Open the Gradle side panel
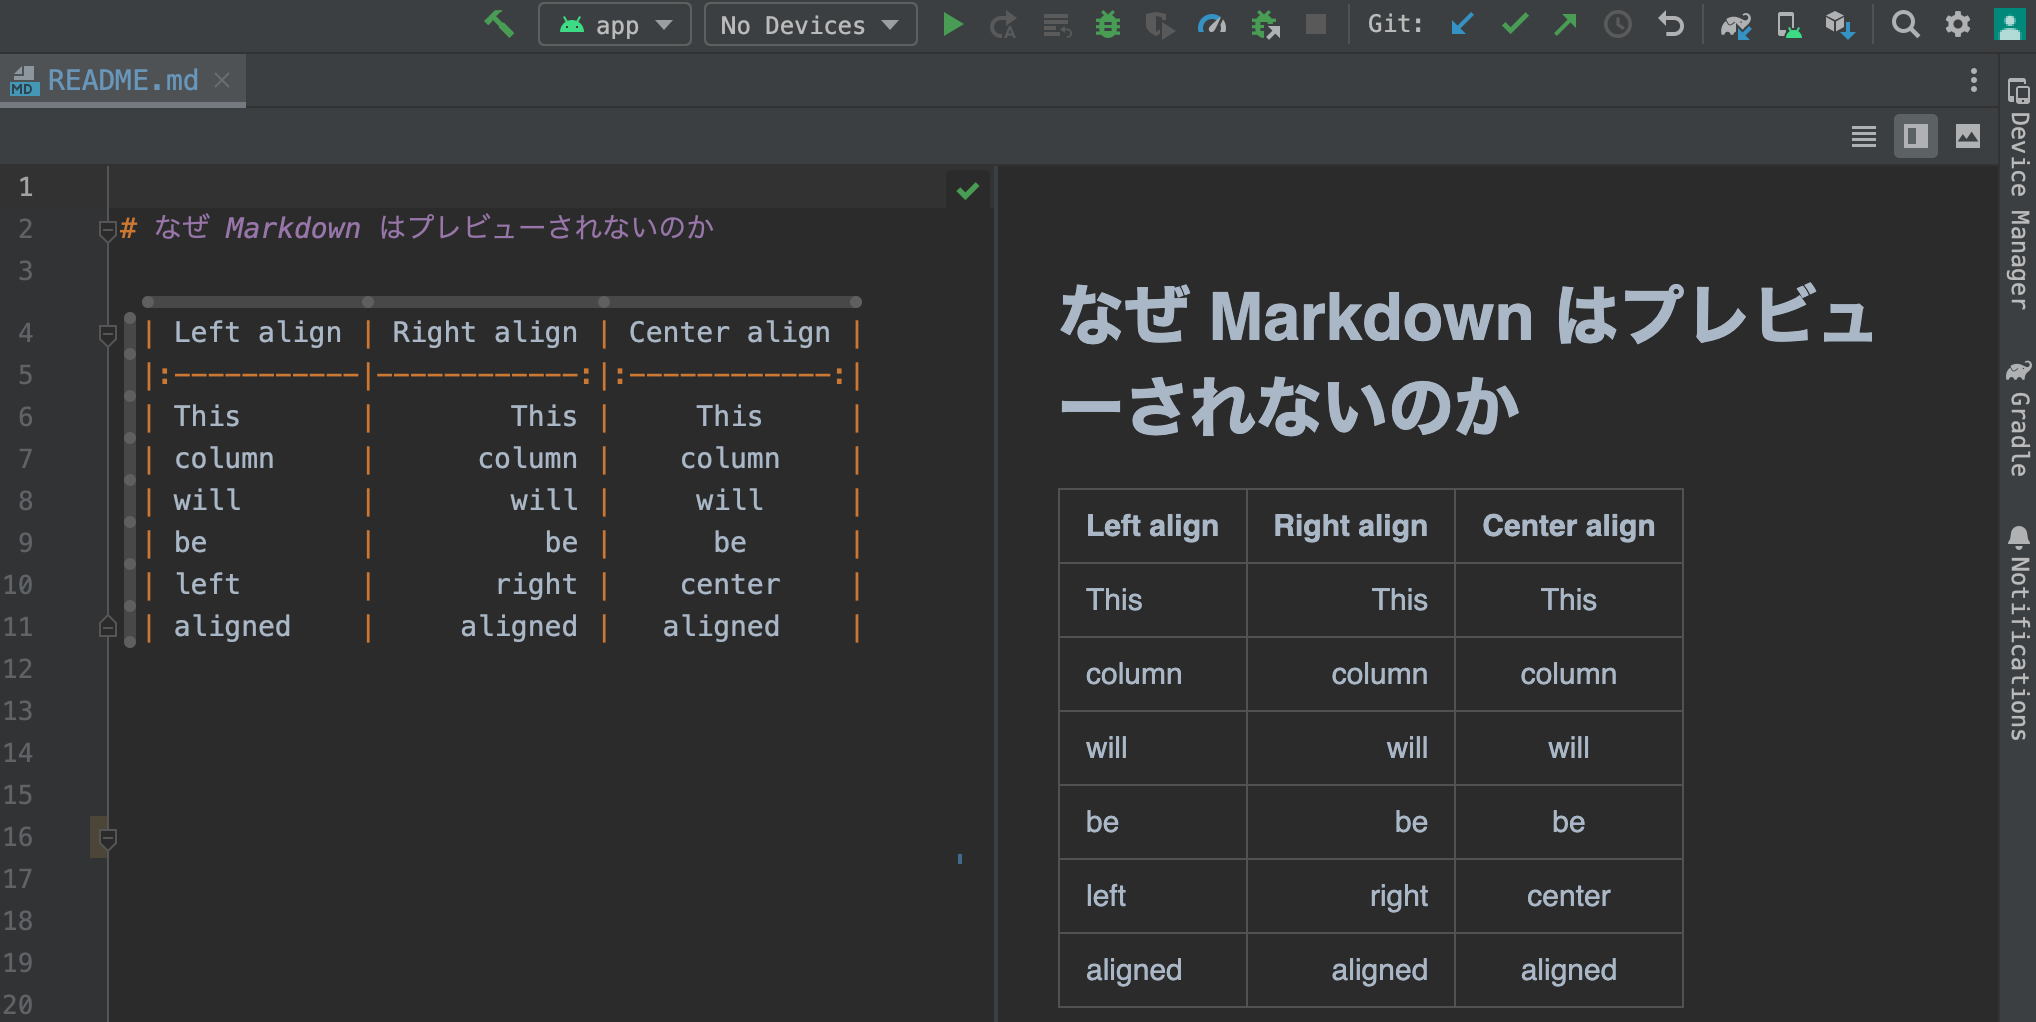The height and width of the screenshot is (1022, 2036). [x=2018, y=418]
